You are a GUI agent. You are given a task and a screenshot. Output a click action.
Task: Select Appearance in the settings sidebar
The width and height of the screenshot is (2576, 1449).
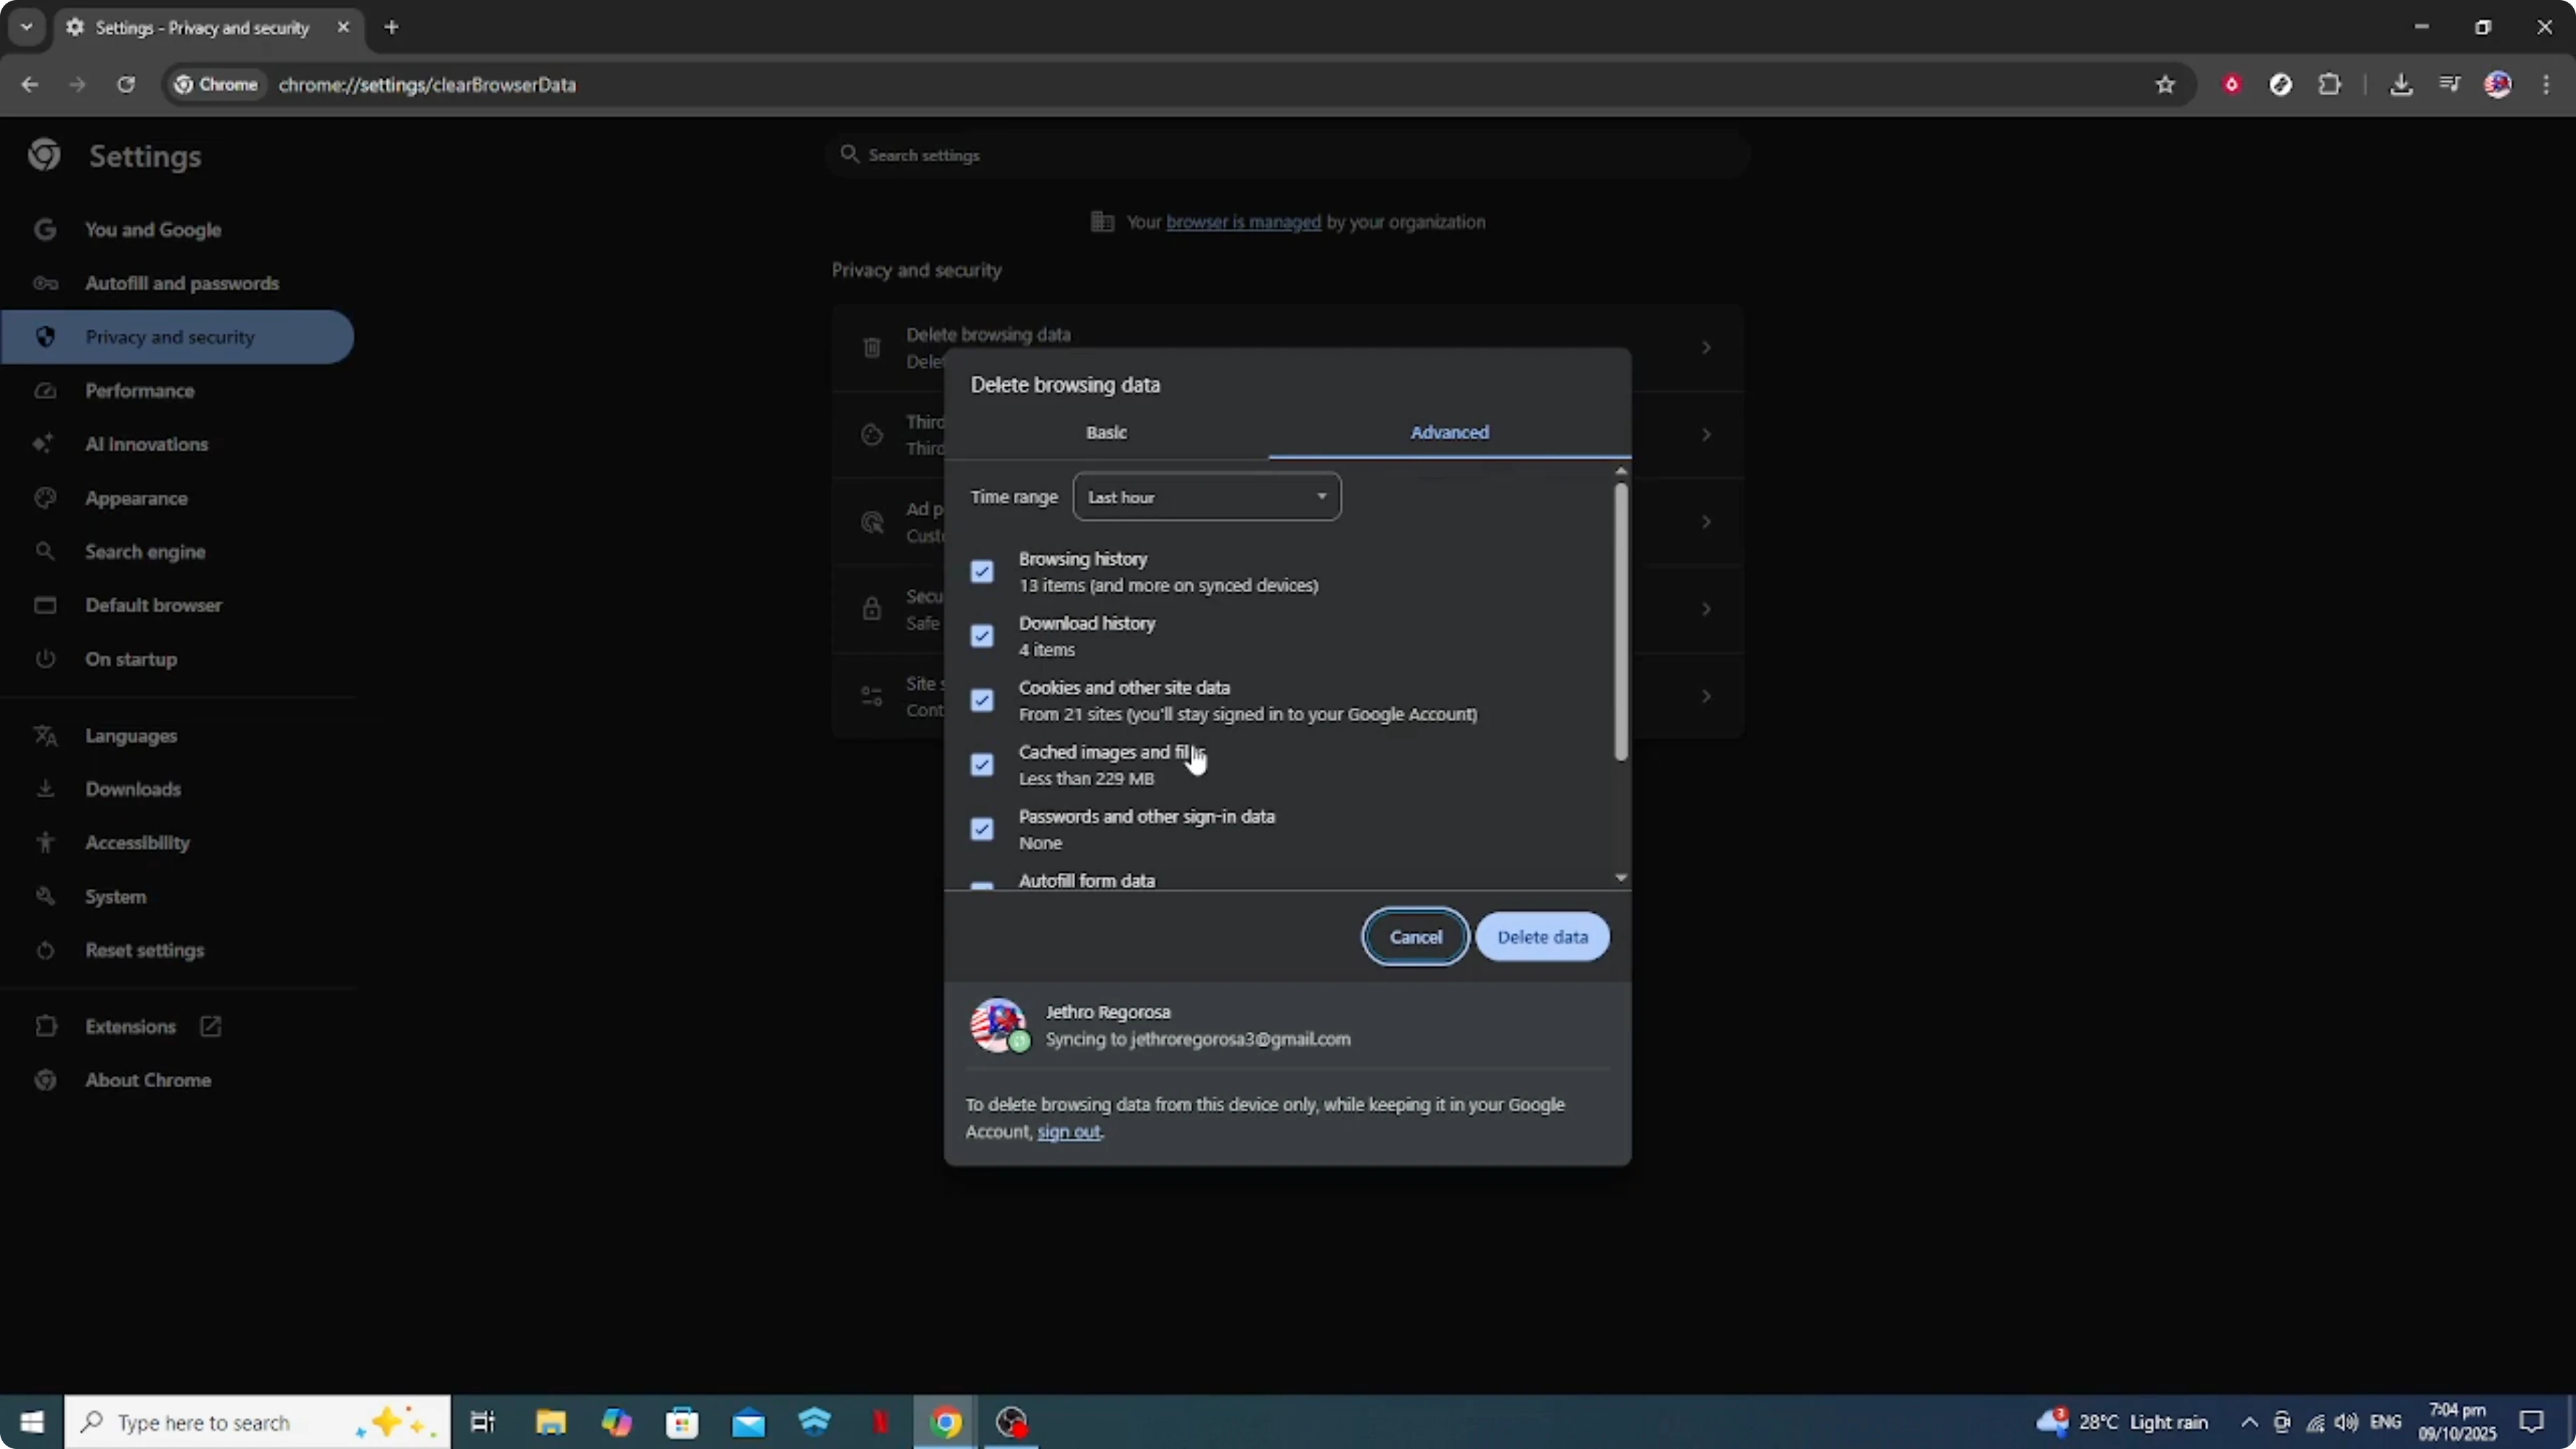click(x=136, y=498)
